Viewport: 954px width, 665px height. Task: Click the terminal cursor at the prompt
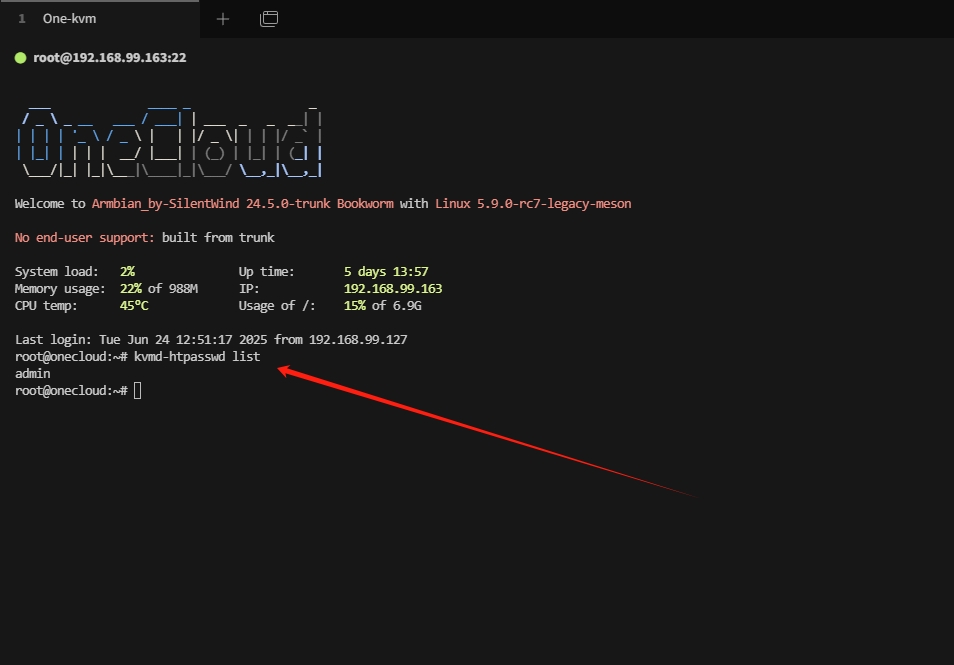coord(138,391)
